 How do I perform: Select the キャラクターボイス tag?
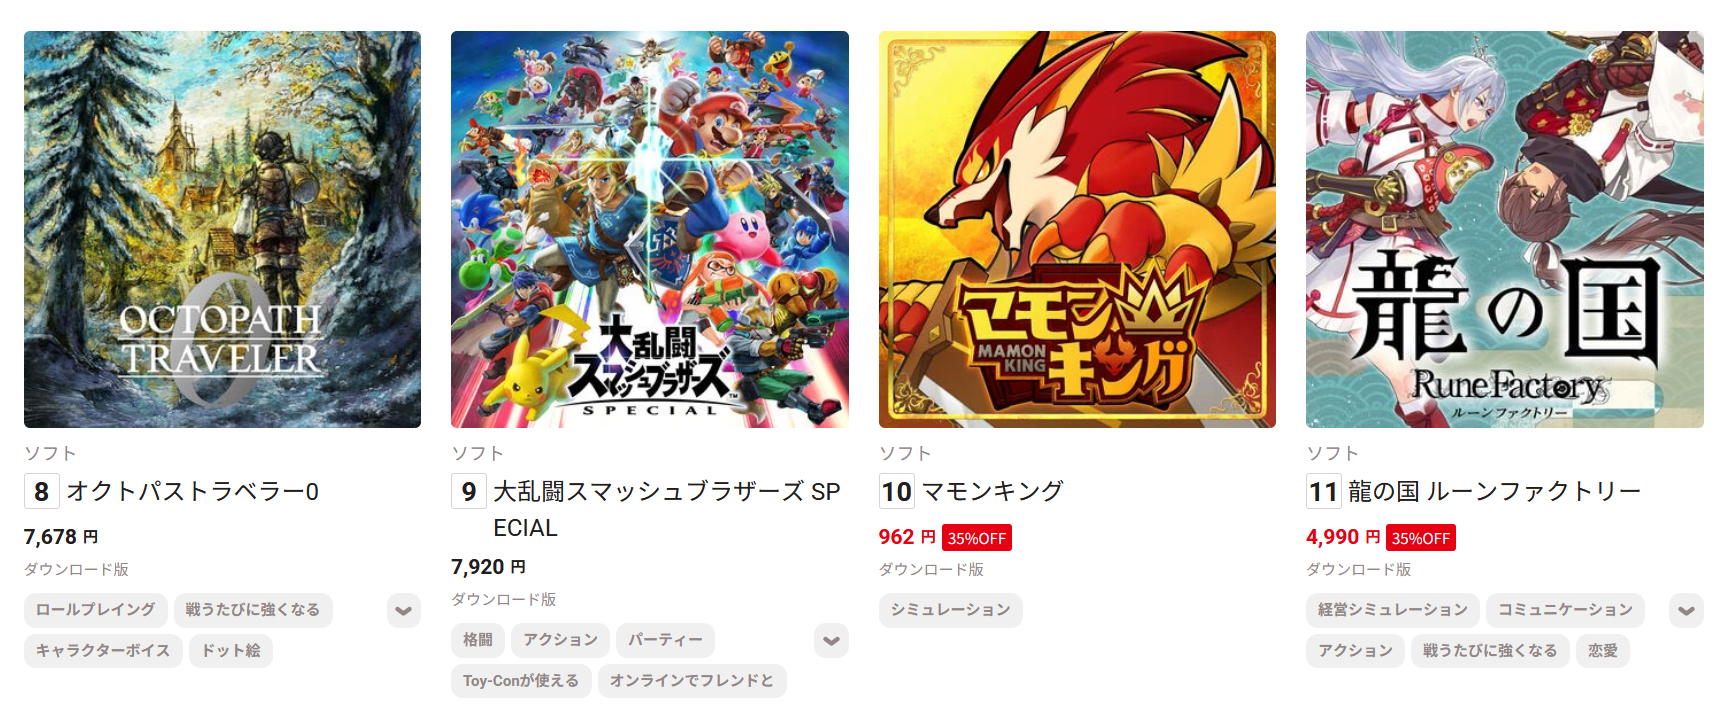point(103,651)
